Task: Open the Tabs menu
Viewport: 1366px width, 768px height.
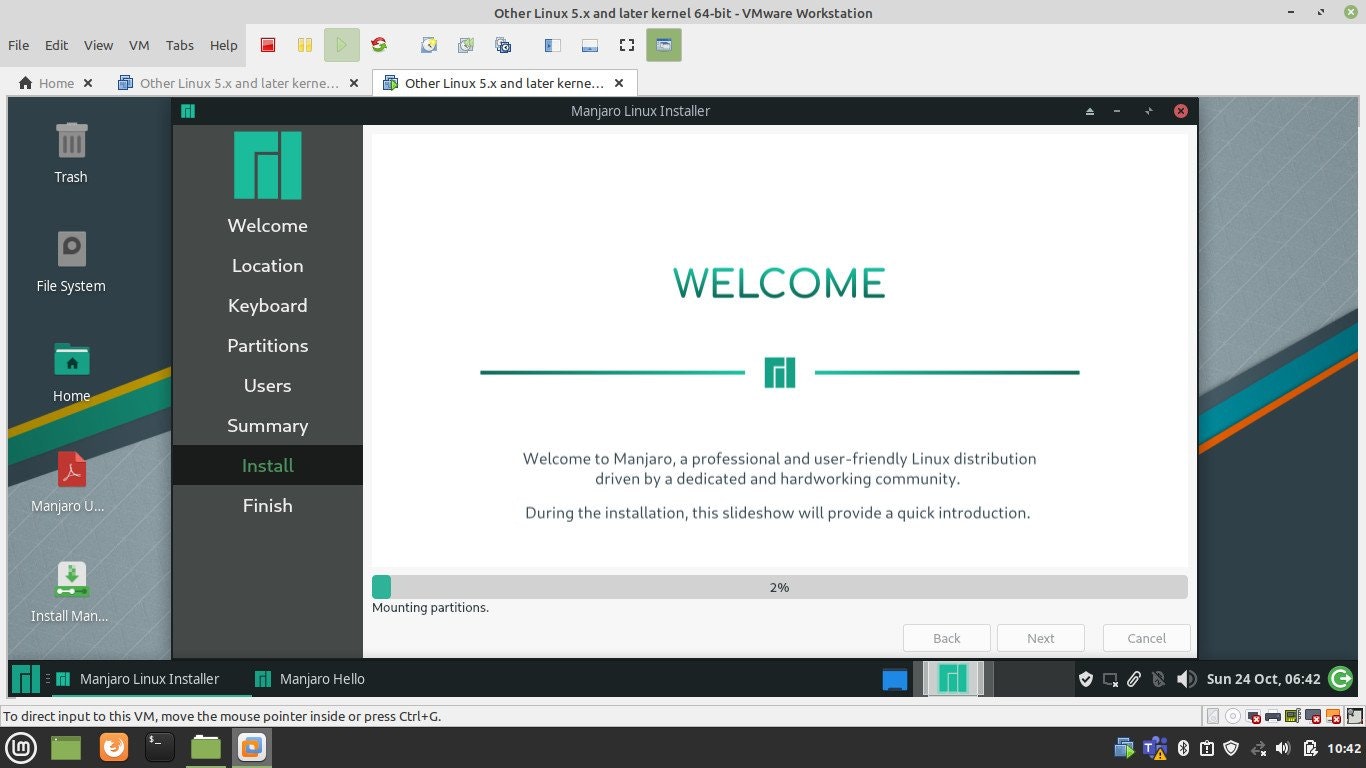Action: point(180,45)
